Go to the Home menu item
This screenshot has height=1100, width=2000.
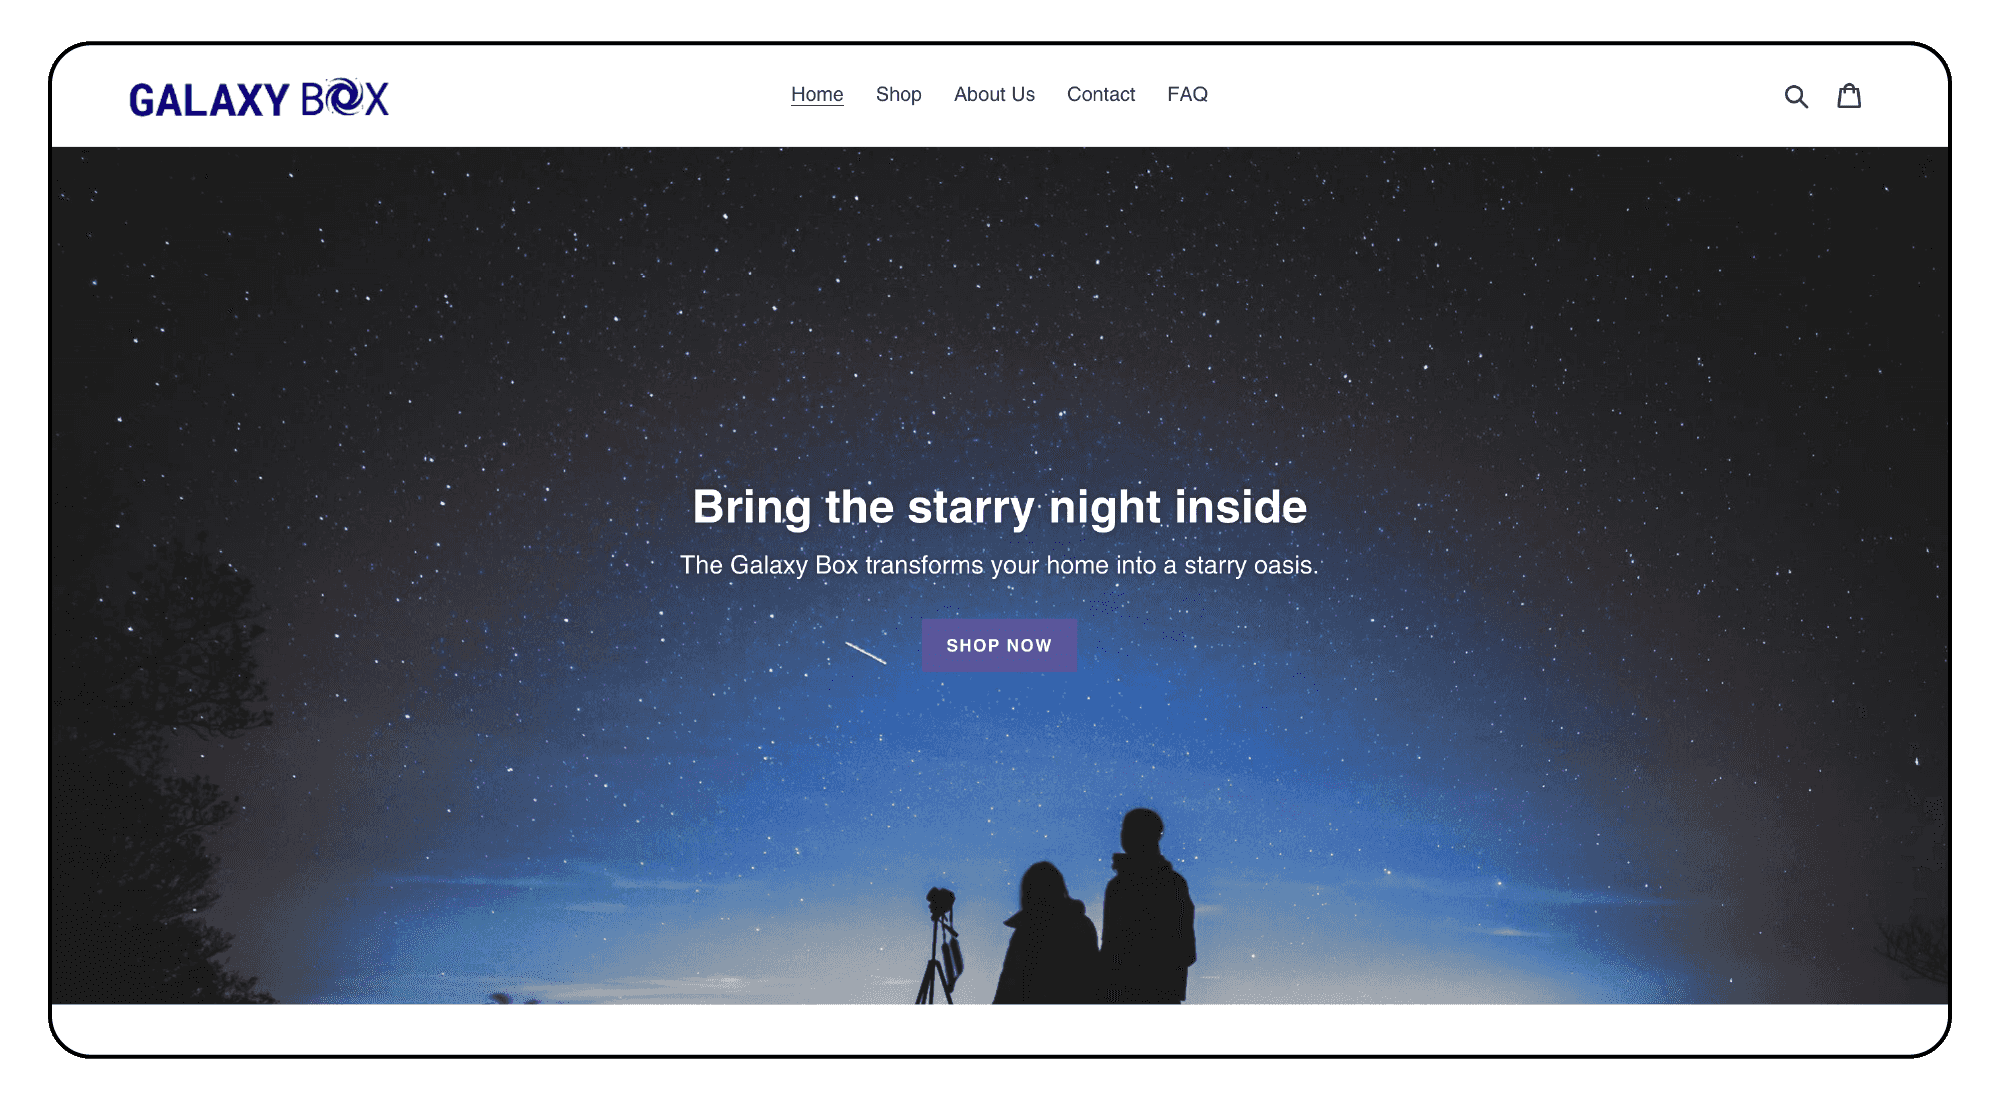[817, 94]
